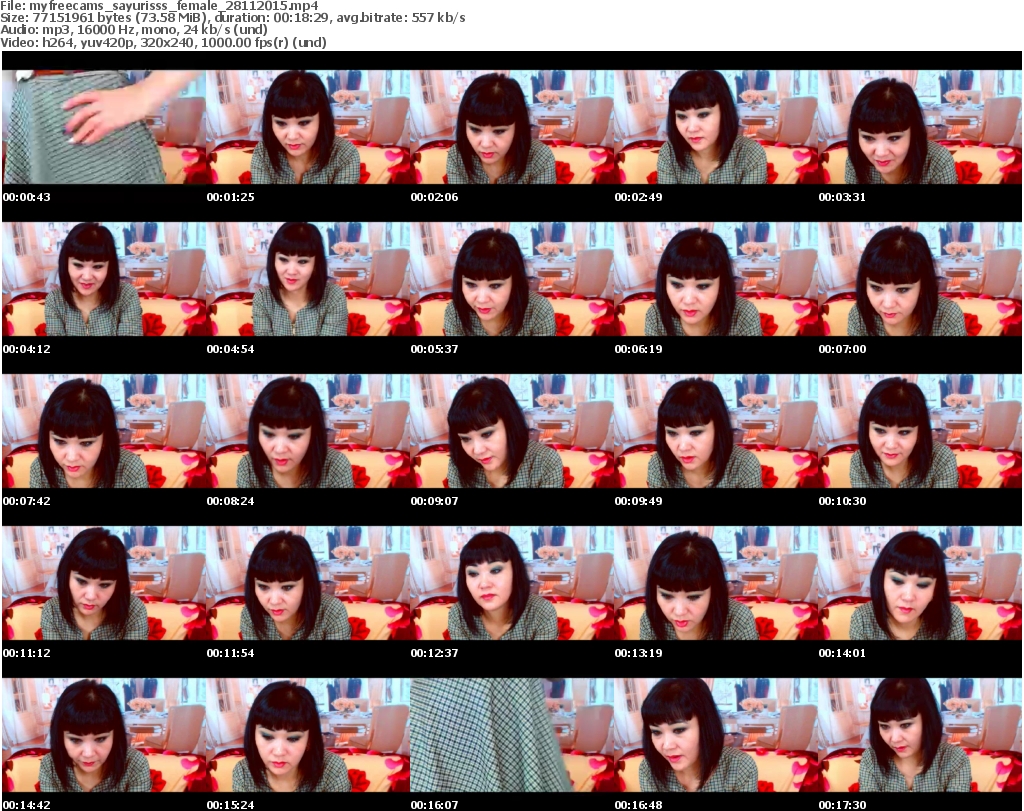
Task: Click the 00:12:37 timestamp label
Action: click(434, 653)
